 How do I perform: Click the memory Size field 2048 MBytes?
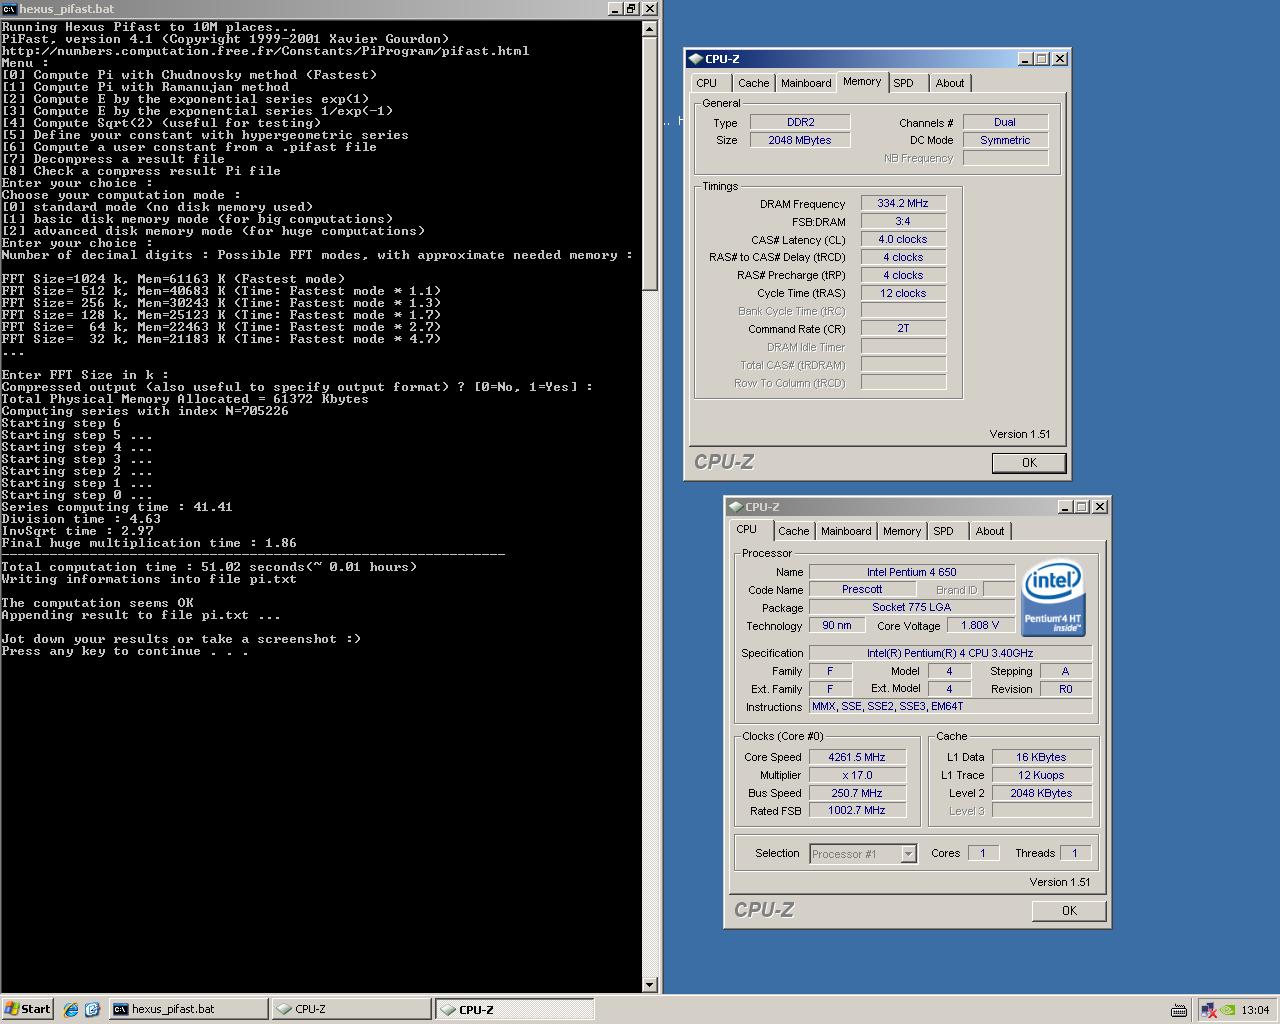coord(800,140)
